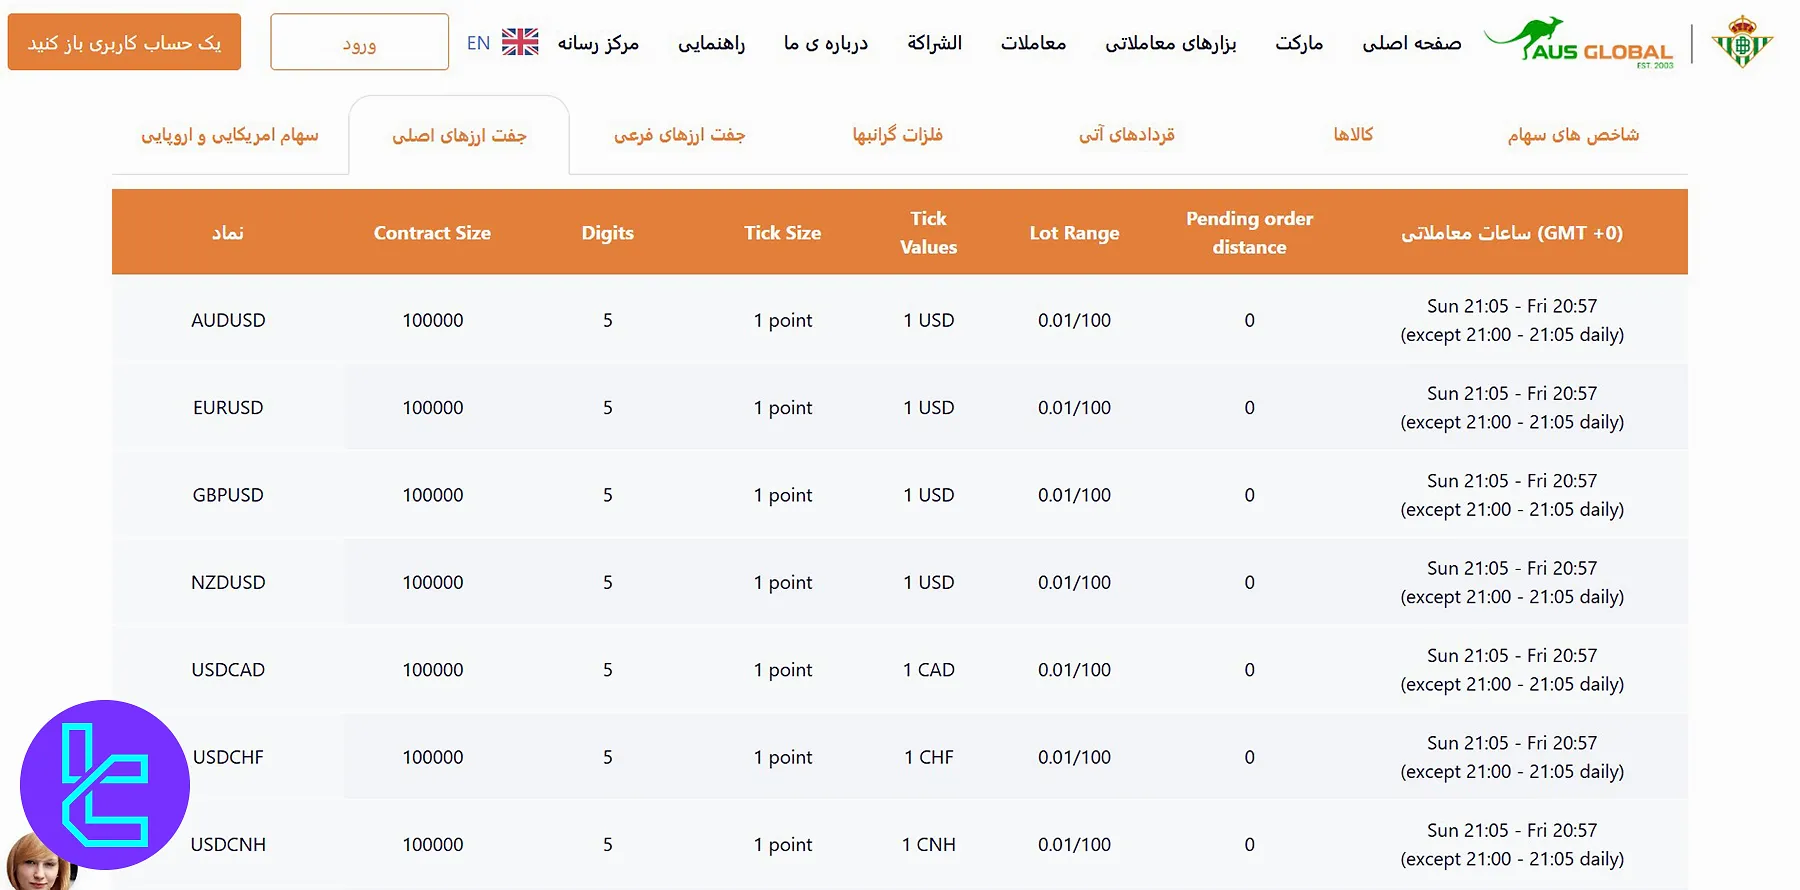
Task: Open the معاملات menu item
Action: 1033,43
